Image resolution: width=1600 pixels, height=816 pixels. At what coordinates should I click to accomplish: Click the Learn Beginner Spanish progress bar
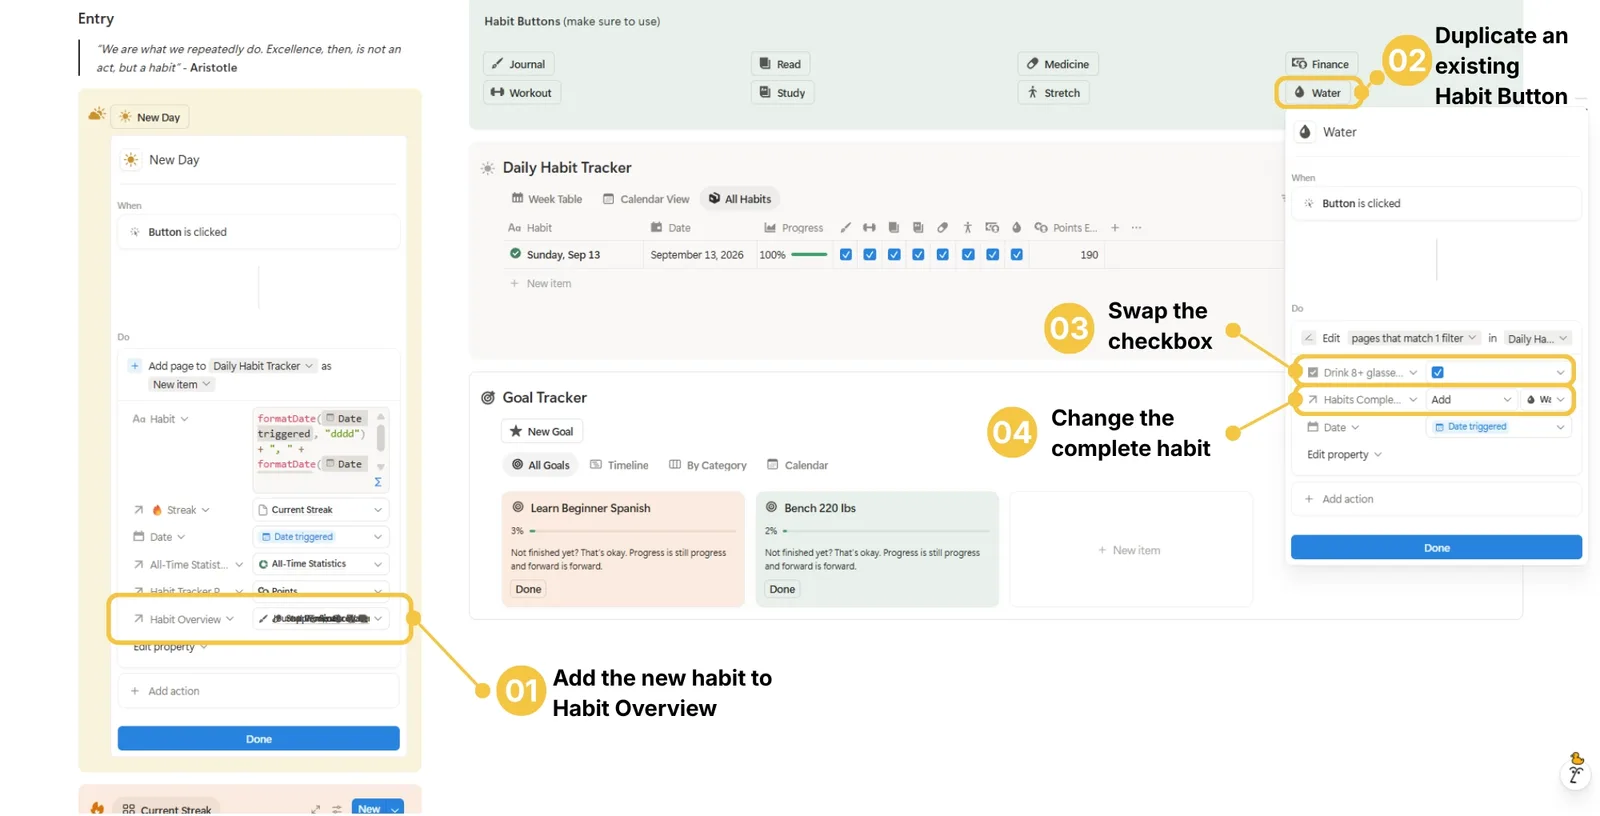634,531
